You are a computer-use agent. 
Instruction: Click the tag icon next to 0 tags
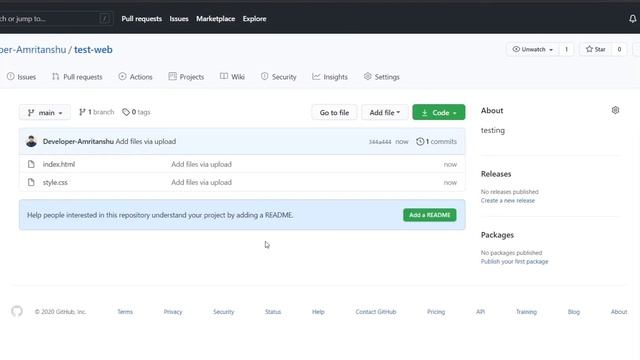[x=126, y=112]
